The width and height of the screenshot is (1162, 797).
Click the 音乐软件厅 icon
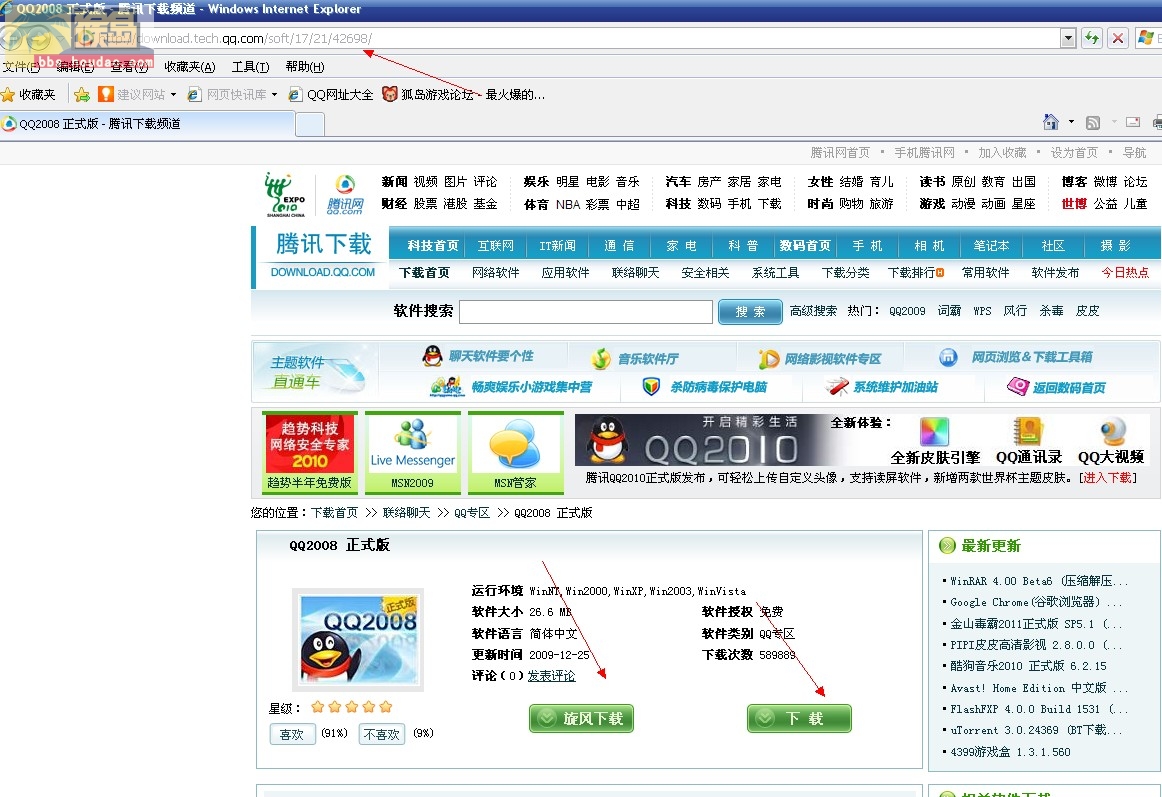pos(600,359)
